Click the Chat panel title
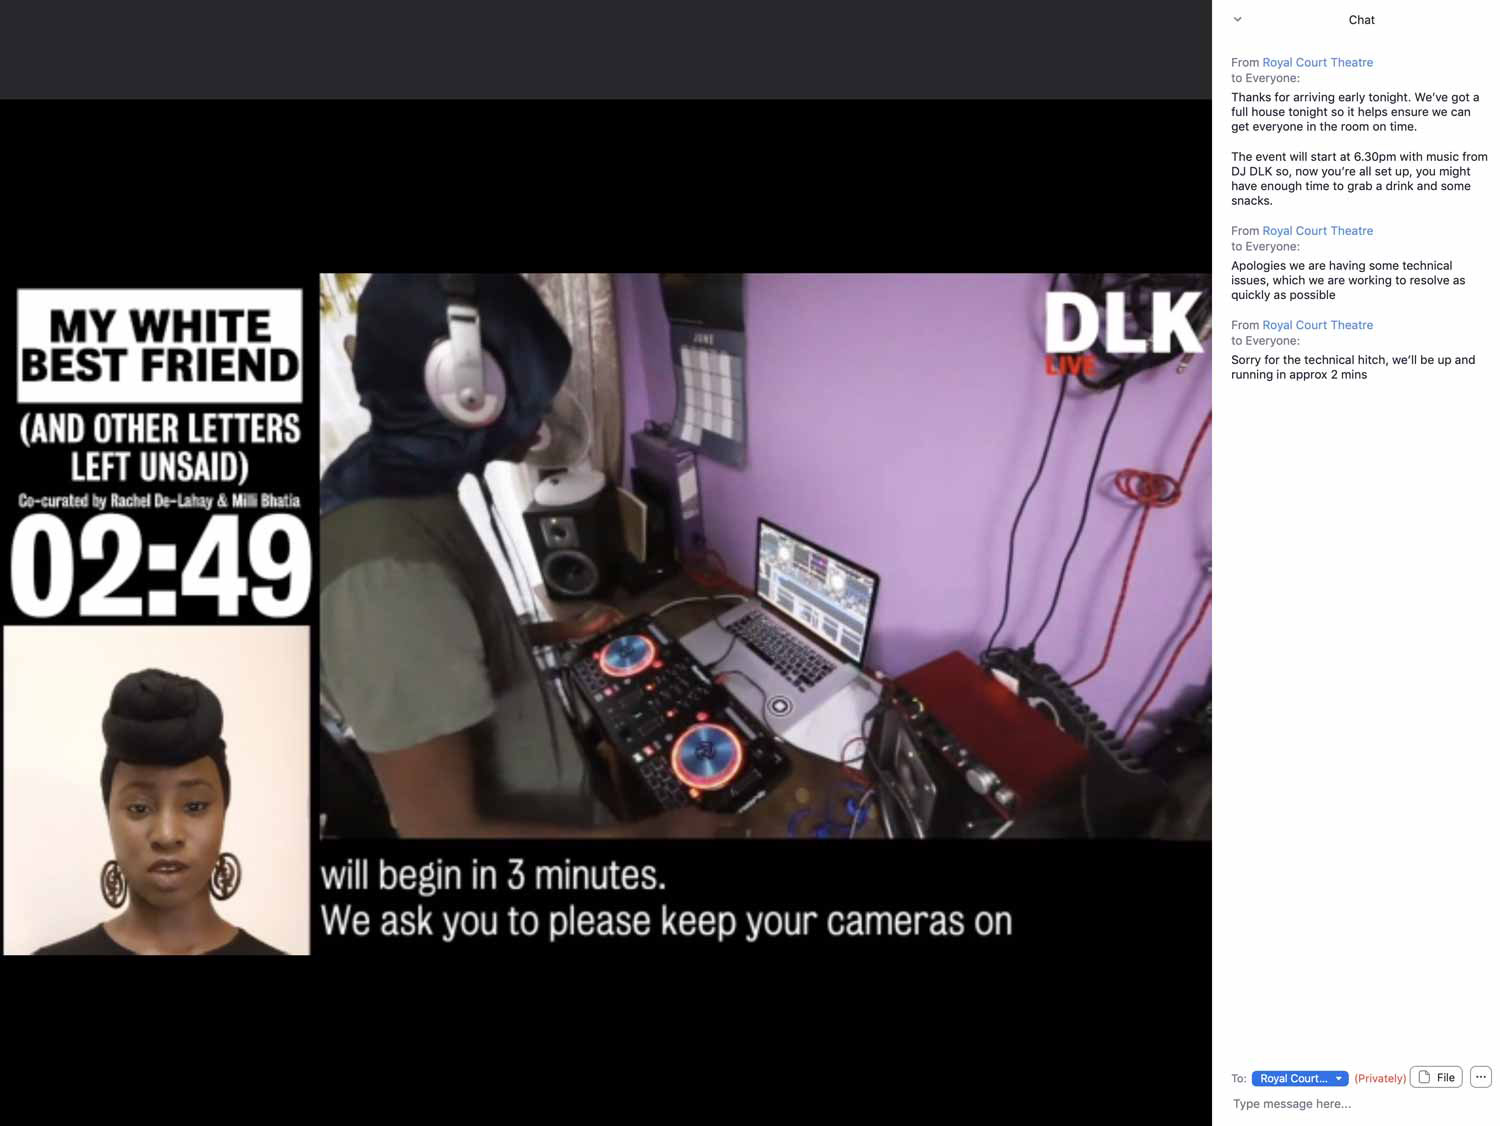The image size is (1500, 1126). [x=1361, y=20]
